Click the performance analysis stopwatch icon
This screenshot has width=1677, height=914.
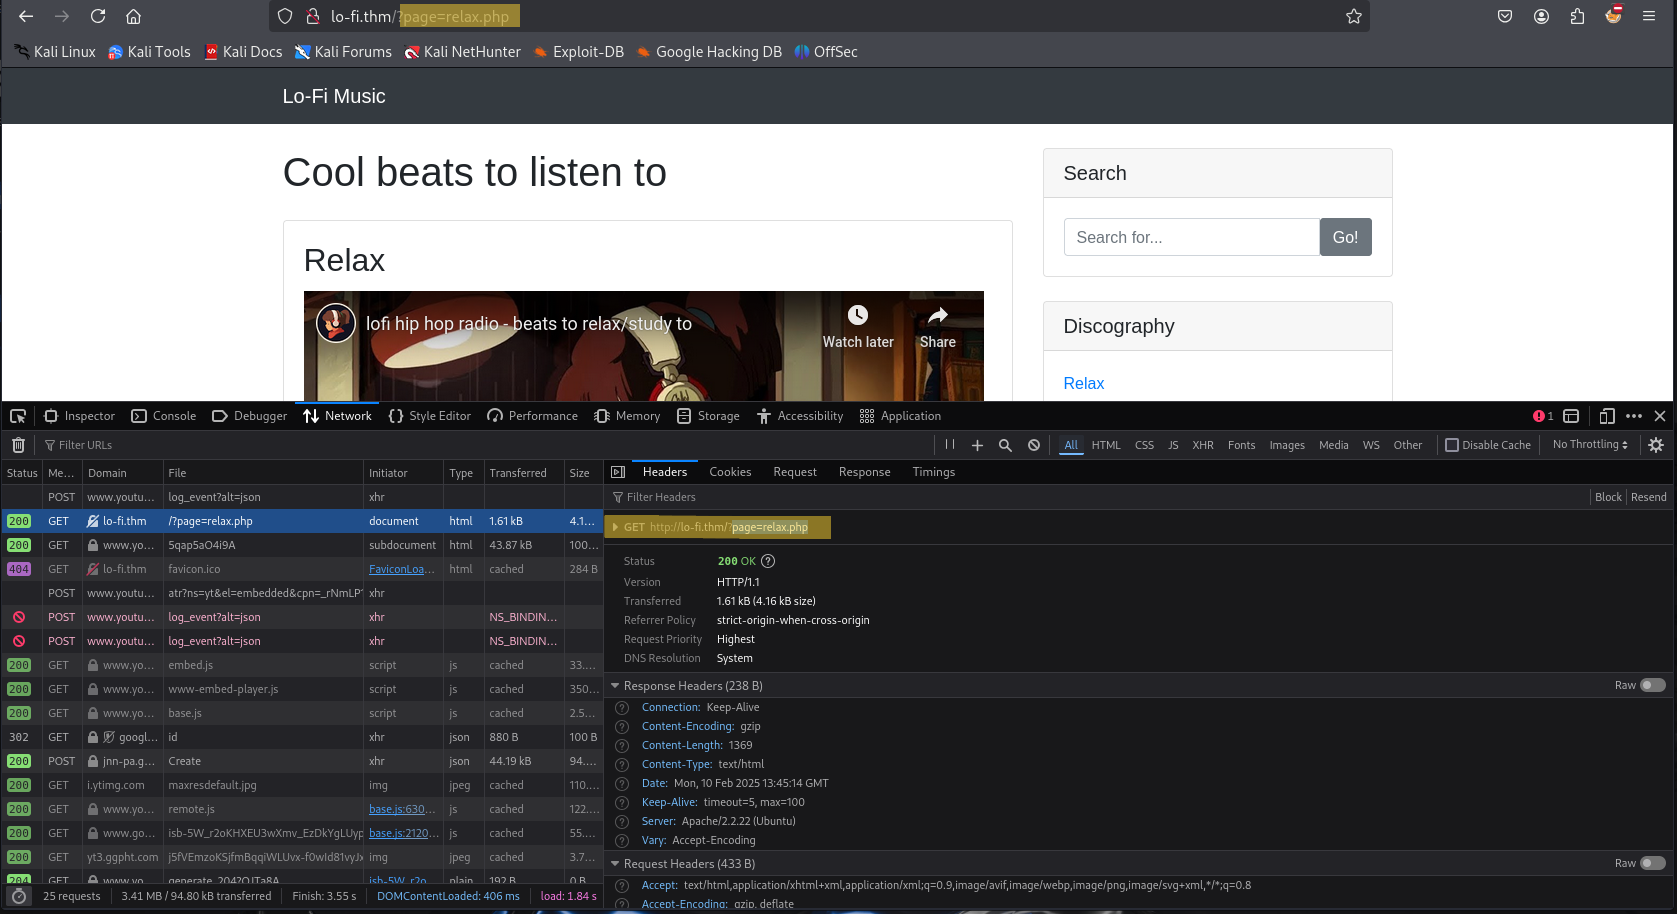coord(19,896)
